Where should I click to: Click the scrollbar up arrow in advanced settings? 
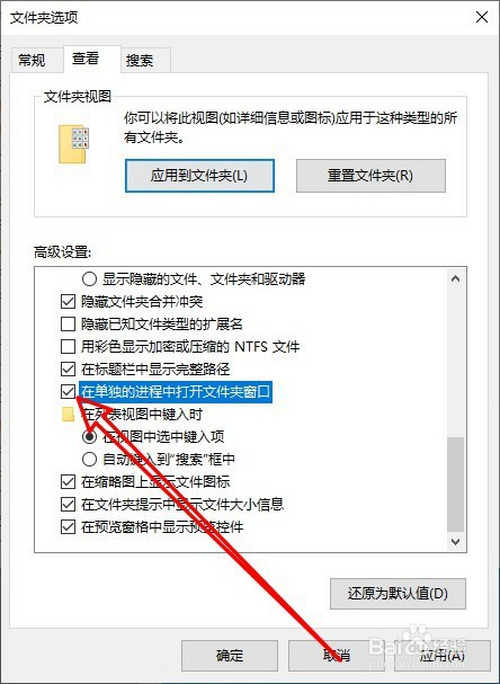[456, 279]
